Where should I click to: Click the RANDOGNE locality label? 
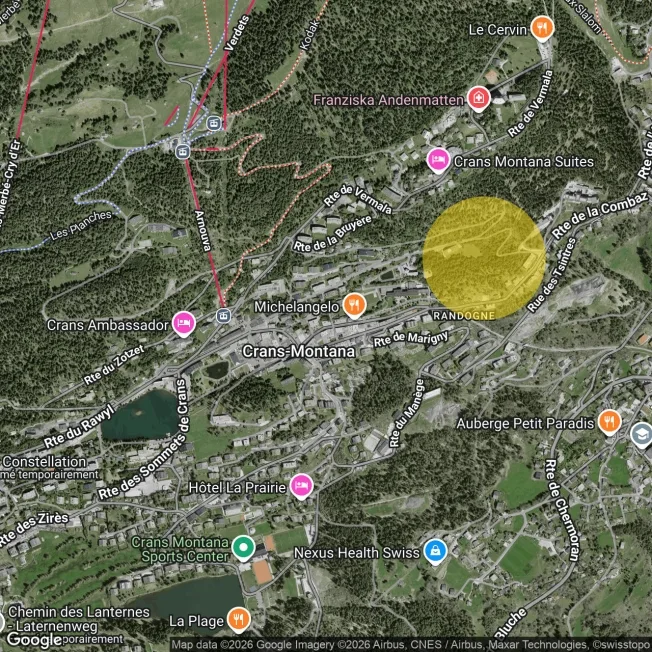pos(464,316)
